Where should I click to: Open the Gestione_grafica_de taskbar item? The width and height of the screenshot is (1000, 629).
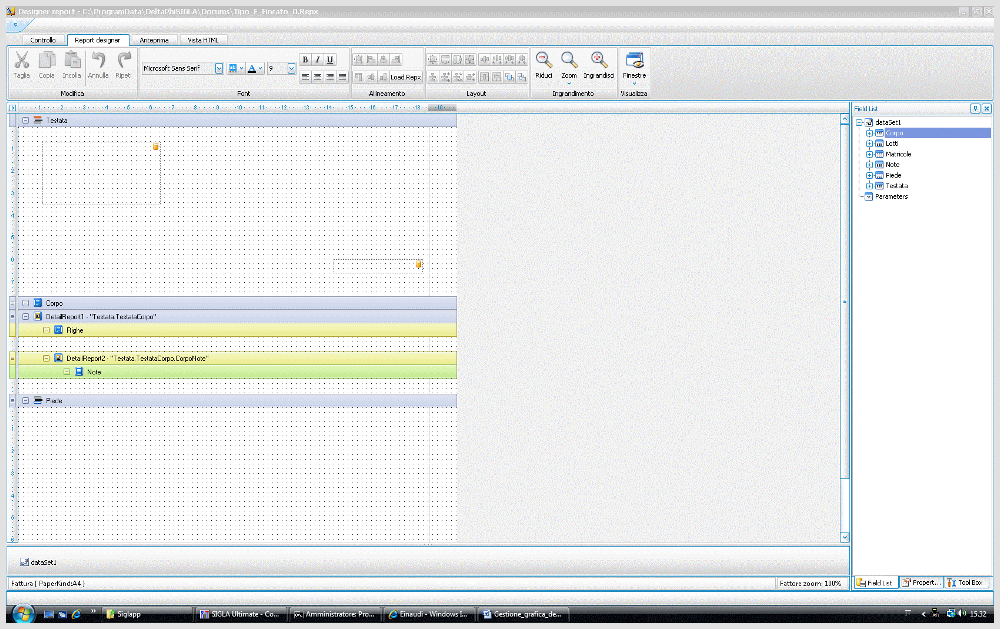click(523, 614)
